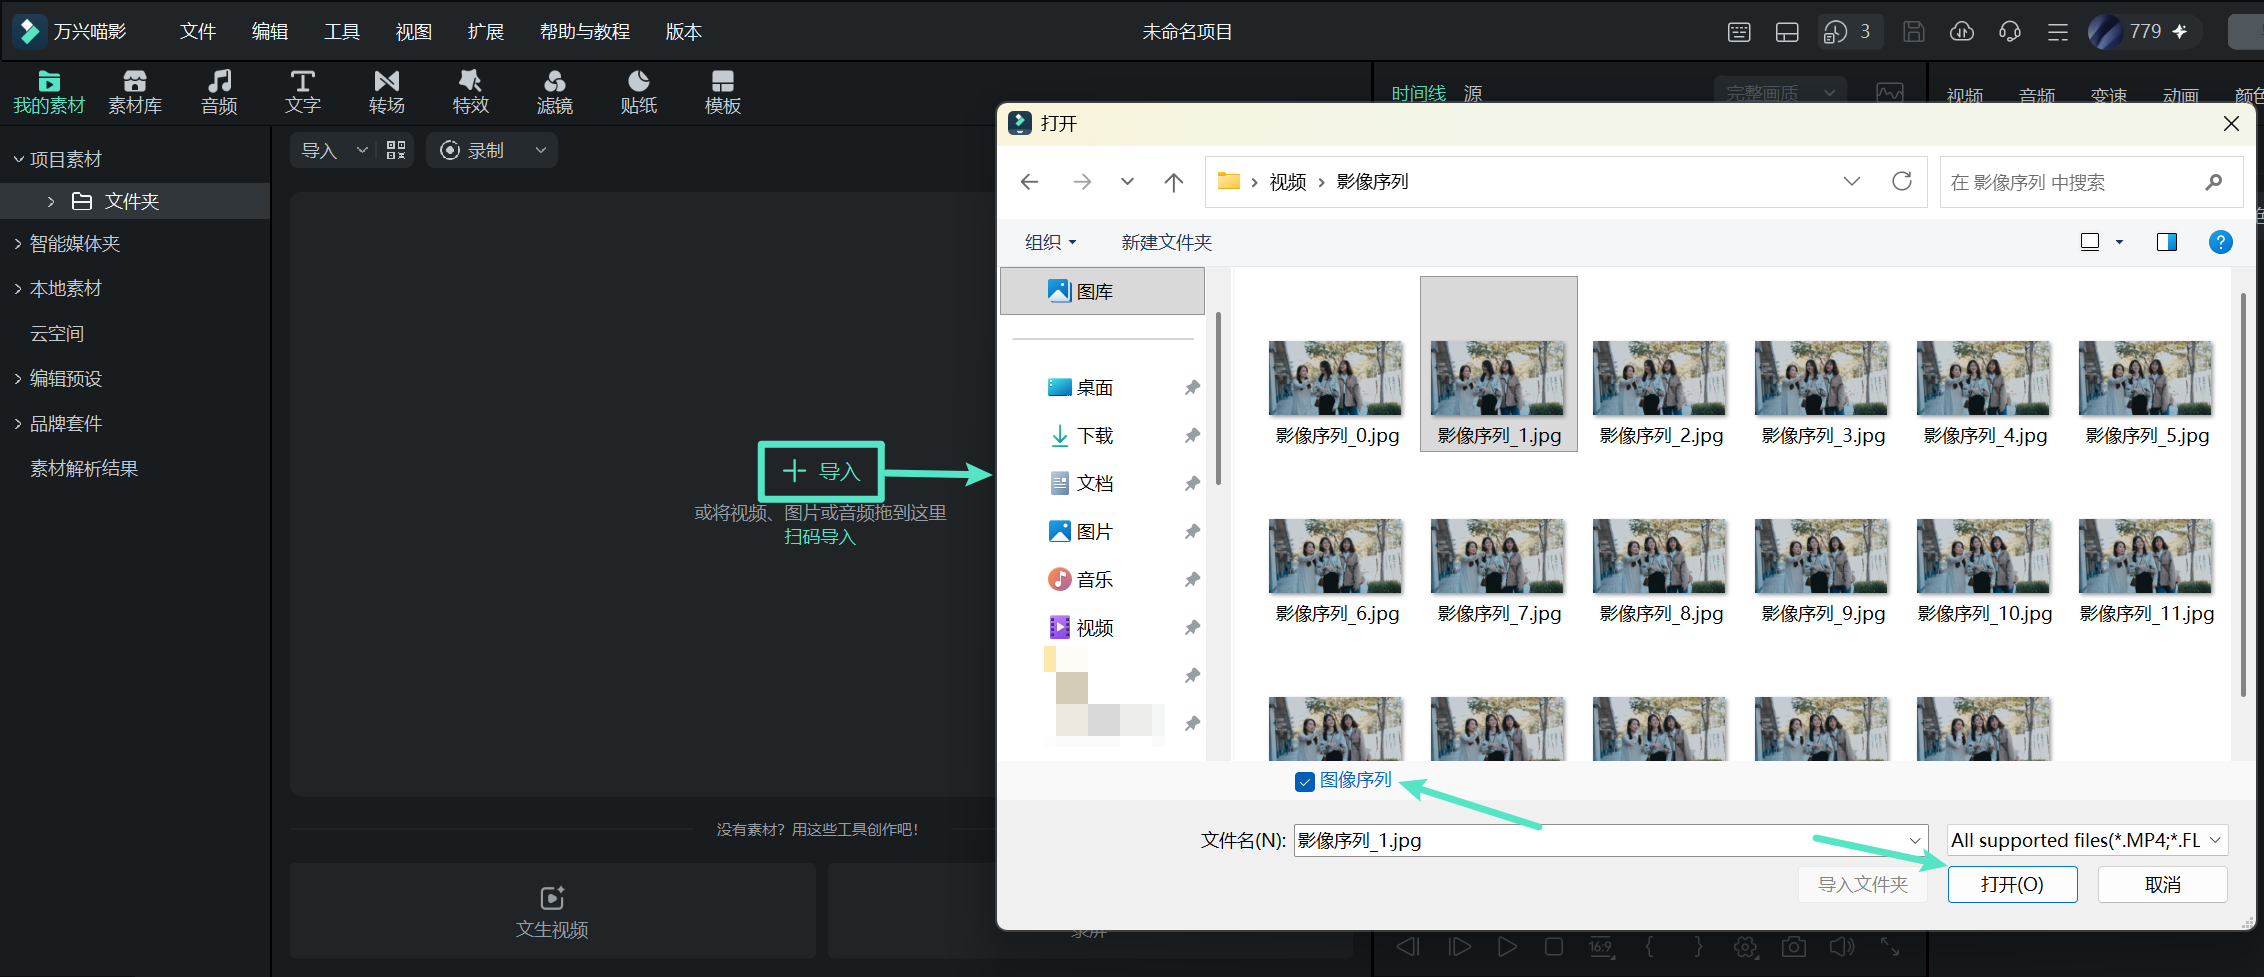Expand the 文件夹 tree node
The width and height of the screenshot is (2264, 977).
pos(51,201)
